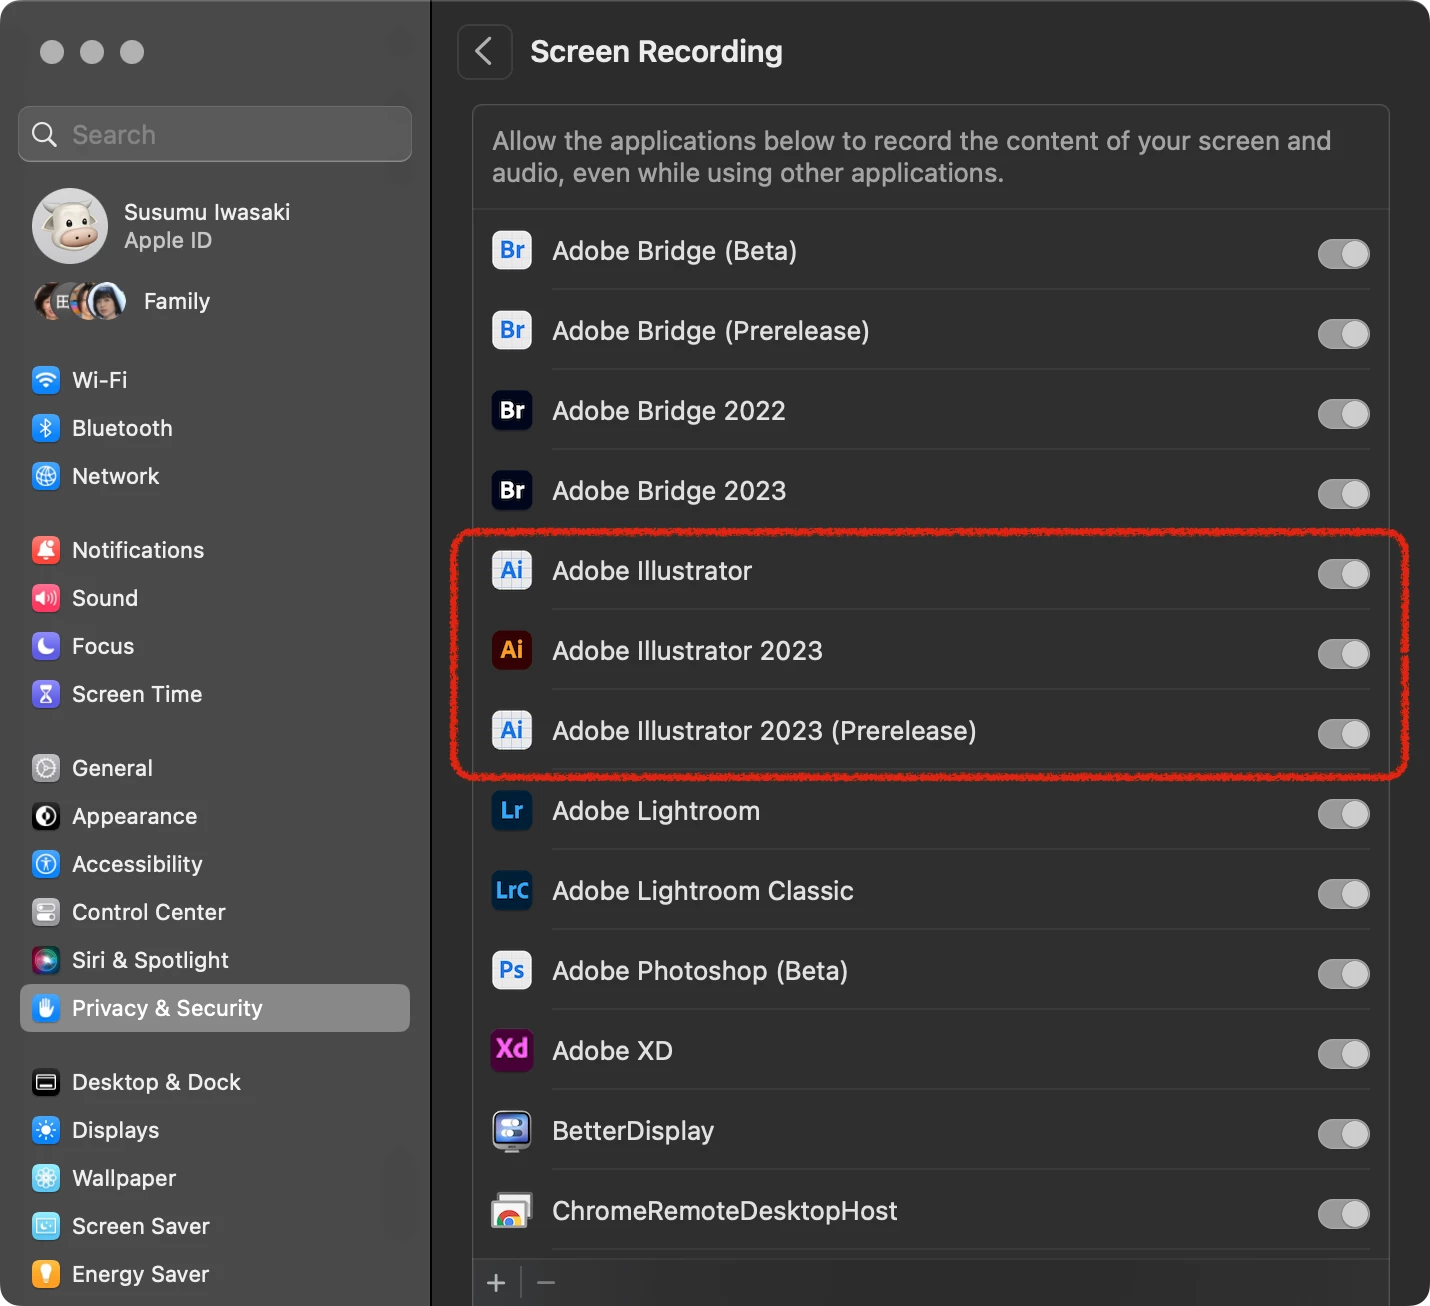Click the Network globe icon

[x=46, y=476]
